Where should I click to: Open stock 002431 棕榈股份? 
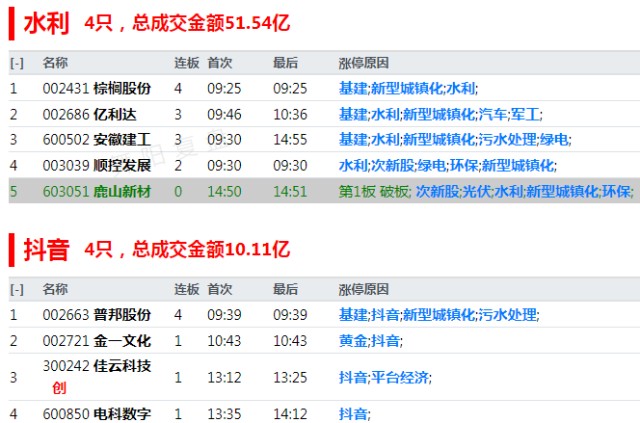[x=97, y=88]
